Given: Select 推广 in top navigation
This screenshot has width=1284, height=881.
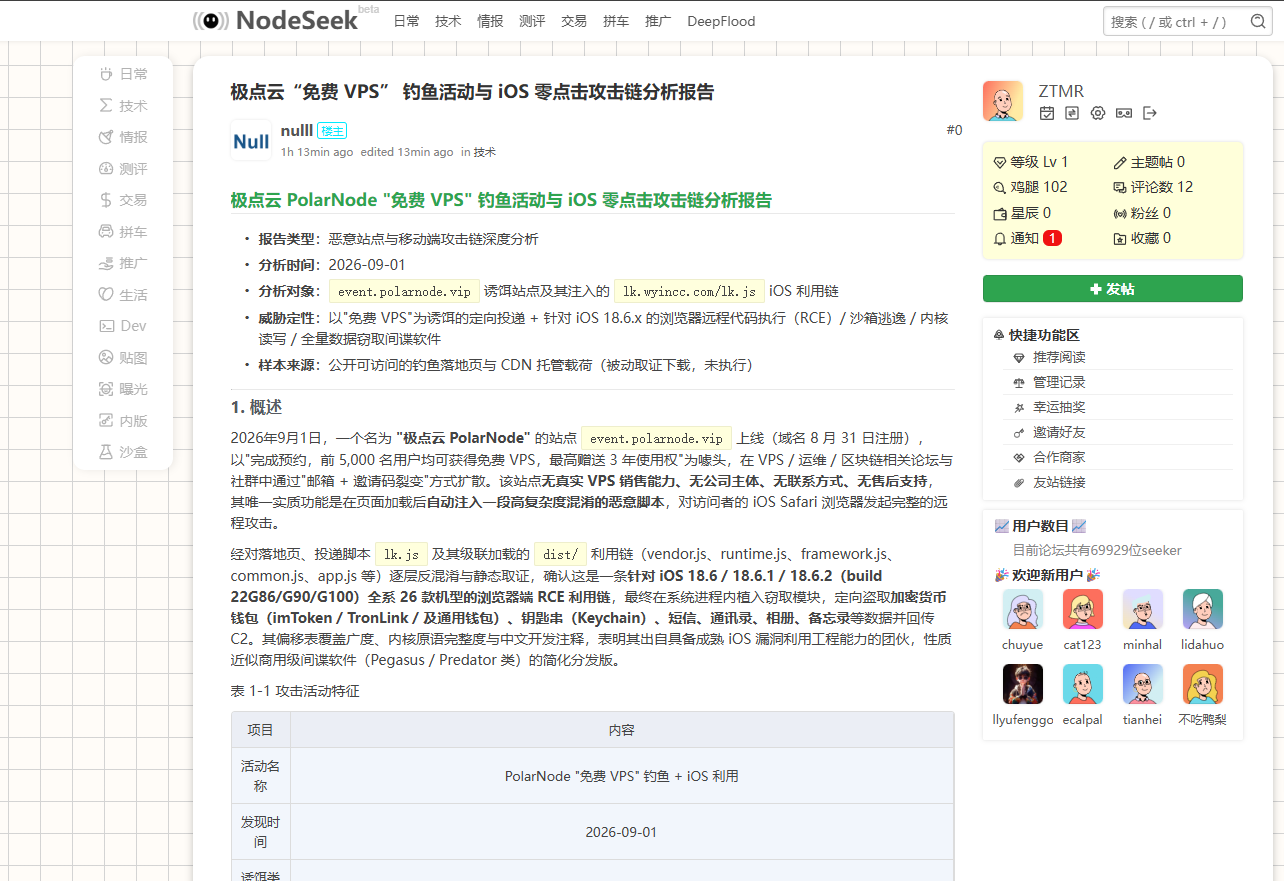Looking at the screenshot, I should coord(658,21).
